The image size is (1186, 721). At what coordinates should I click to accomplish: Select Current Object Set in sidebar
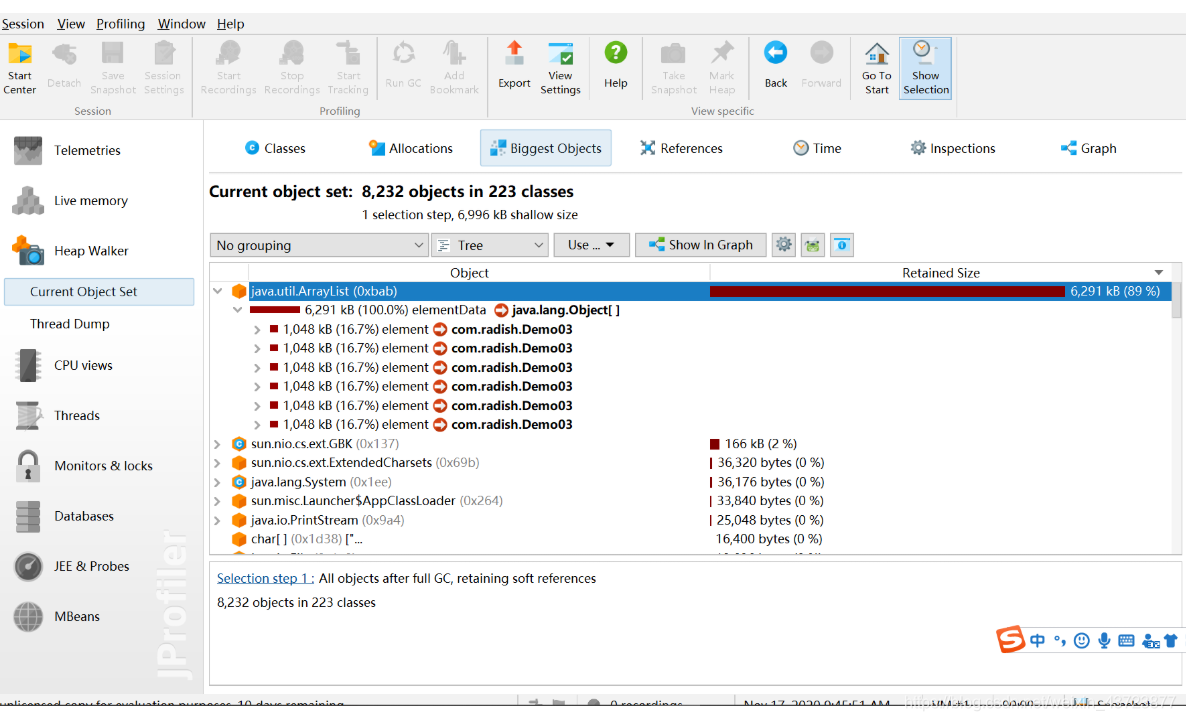(99, 292)
